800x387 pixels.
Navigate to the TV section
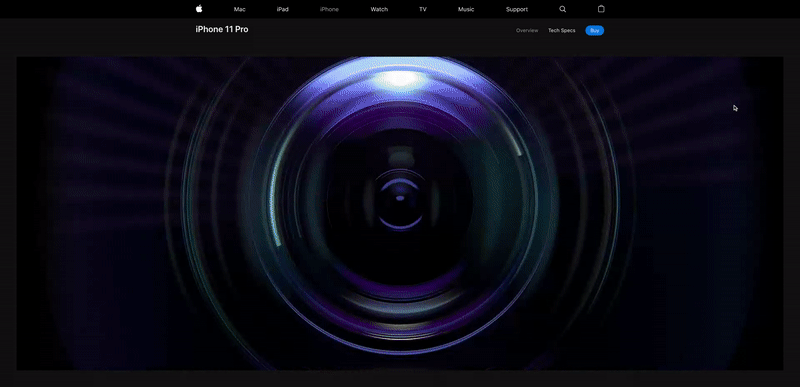pyautogui.click(x=423, y=9)
